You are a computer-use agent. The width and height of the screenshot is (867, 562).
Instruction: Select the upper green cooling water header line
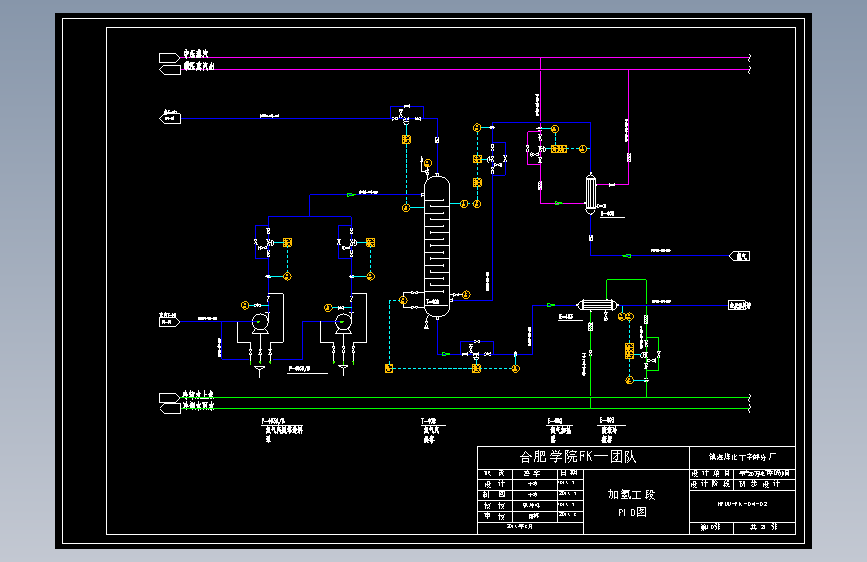464,398
